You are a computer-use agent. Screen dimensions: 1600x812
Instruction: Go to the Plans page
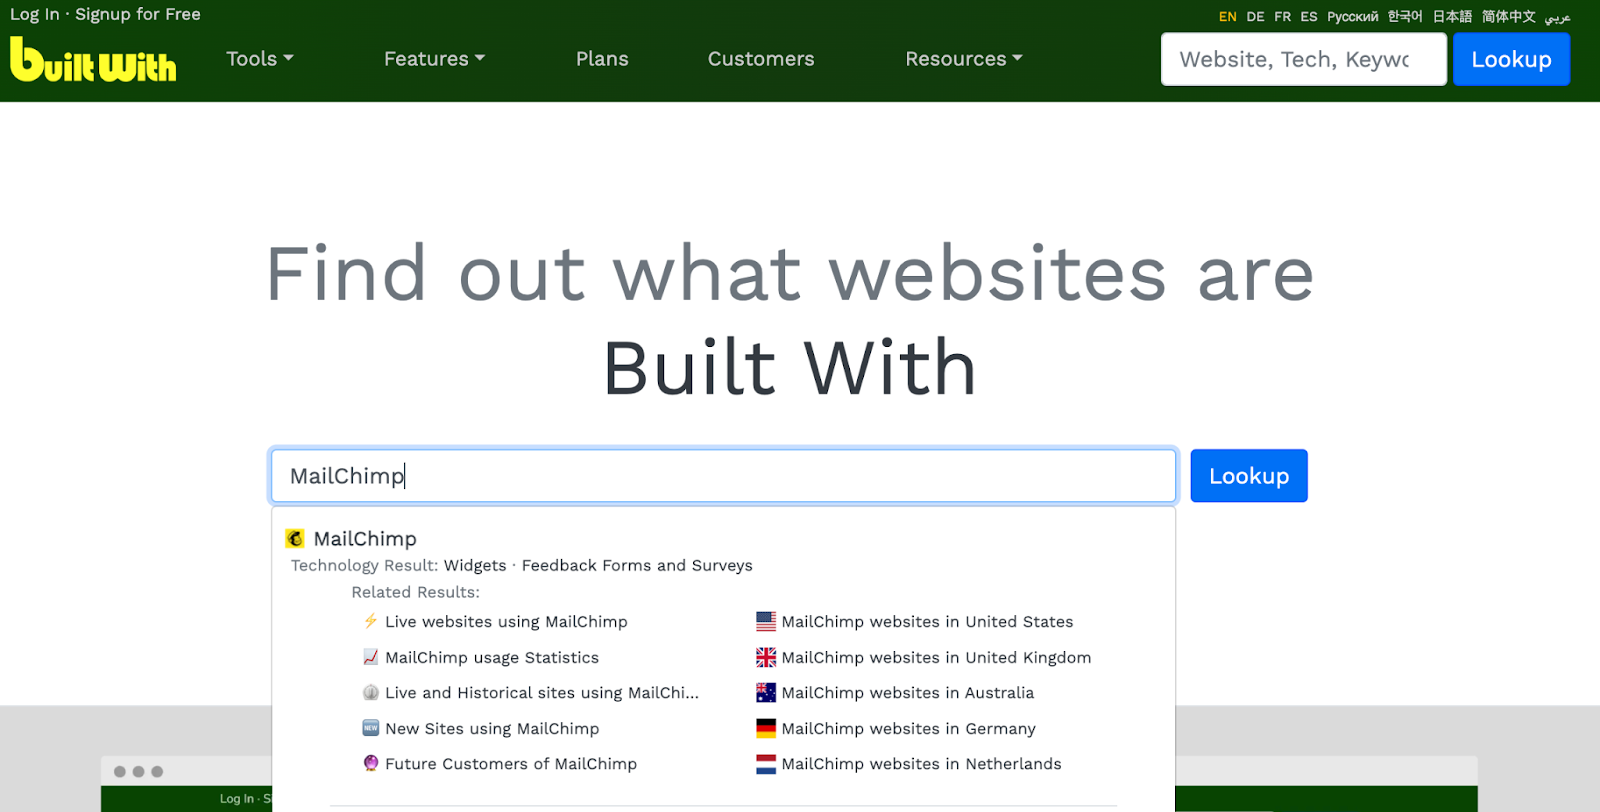pyautogui.click(x=602, y=59)
